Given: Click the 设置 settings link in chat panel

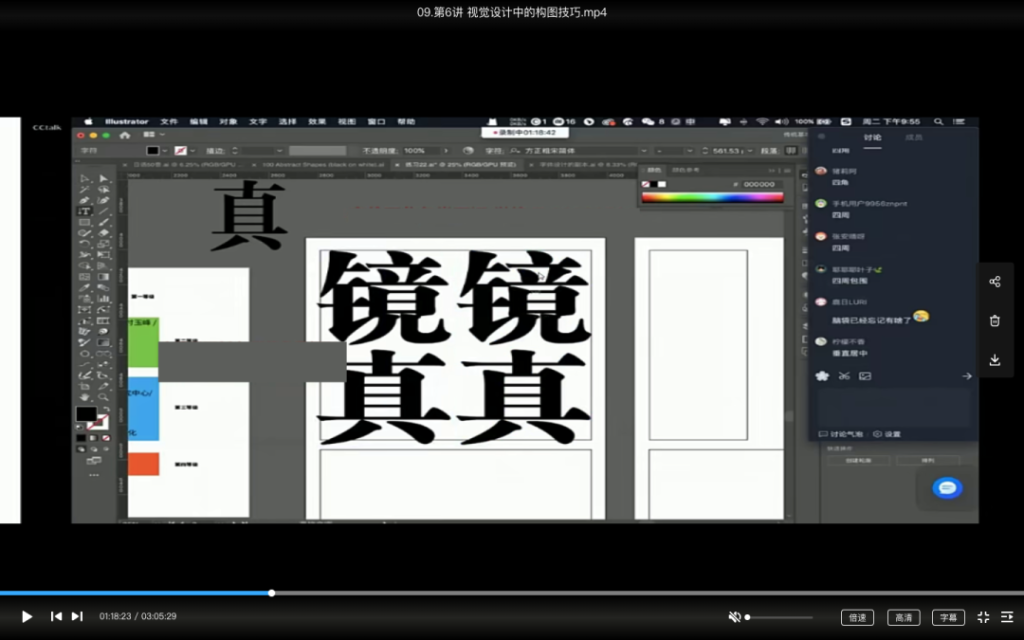Looking at the screenshot, I should (893, 433).
